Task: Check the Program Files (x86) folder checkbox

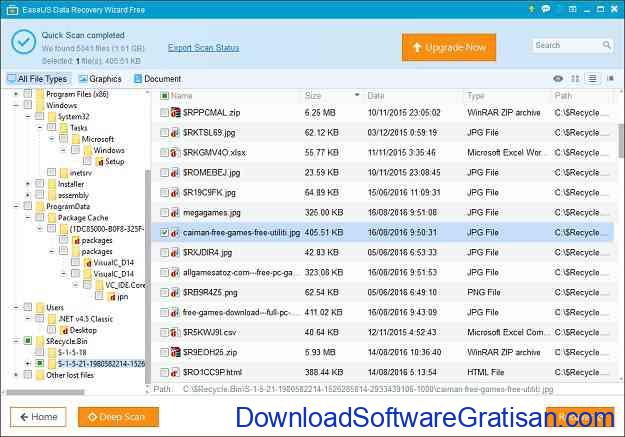Action: tap(28, 94)
